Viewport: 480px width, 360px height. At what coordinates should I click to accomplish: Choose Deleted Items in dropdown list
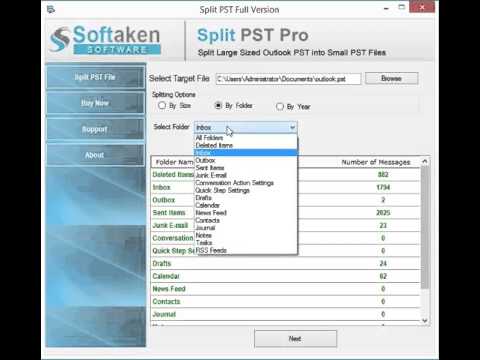[246, 145]
